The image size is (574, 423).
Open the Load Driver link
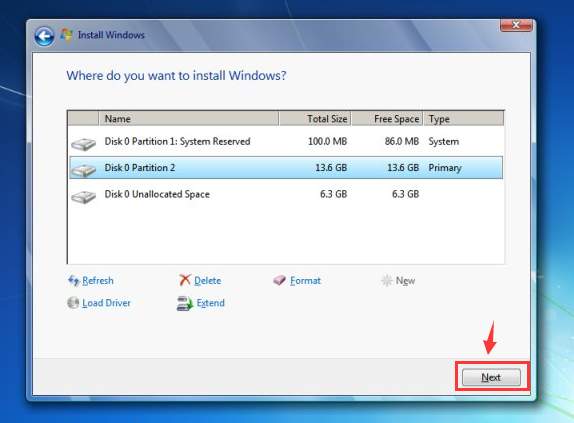click(106, 303)
